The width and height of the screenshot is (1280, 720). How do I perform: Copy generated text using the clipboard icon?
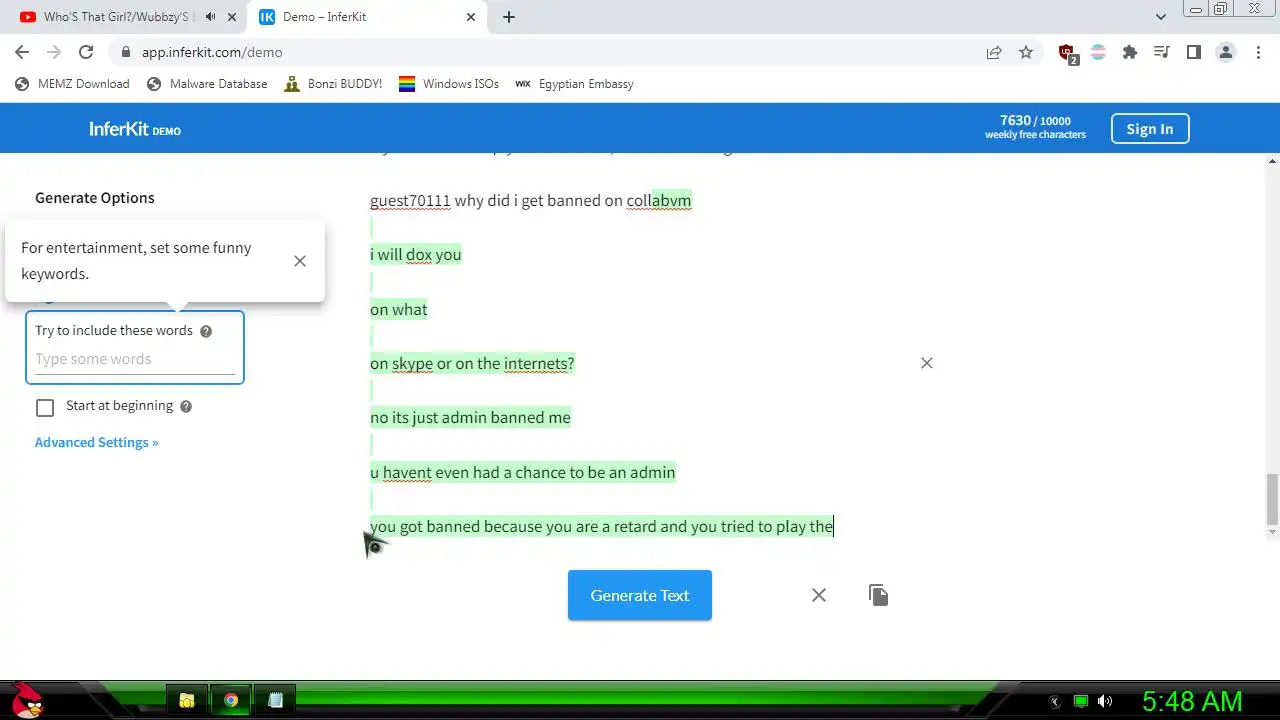point(878,595)
